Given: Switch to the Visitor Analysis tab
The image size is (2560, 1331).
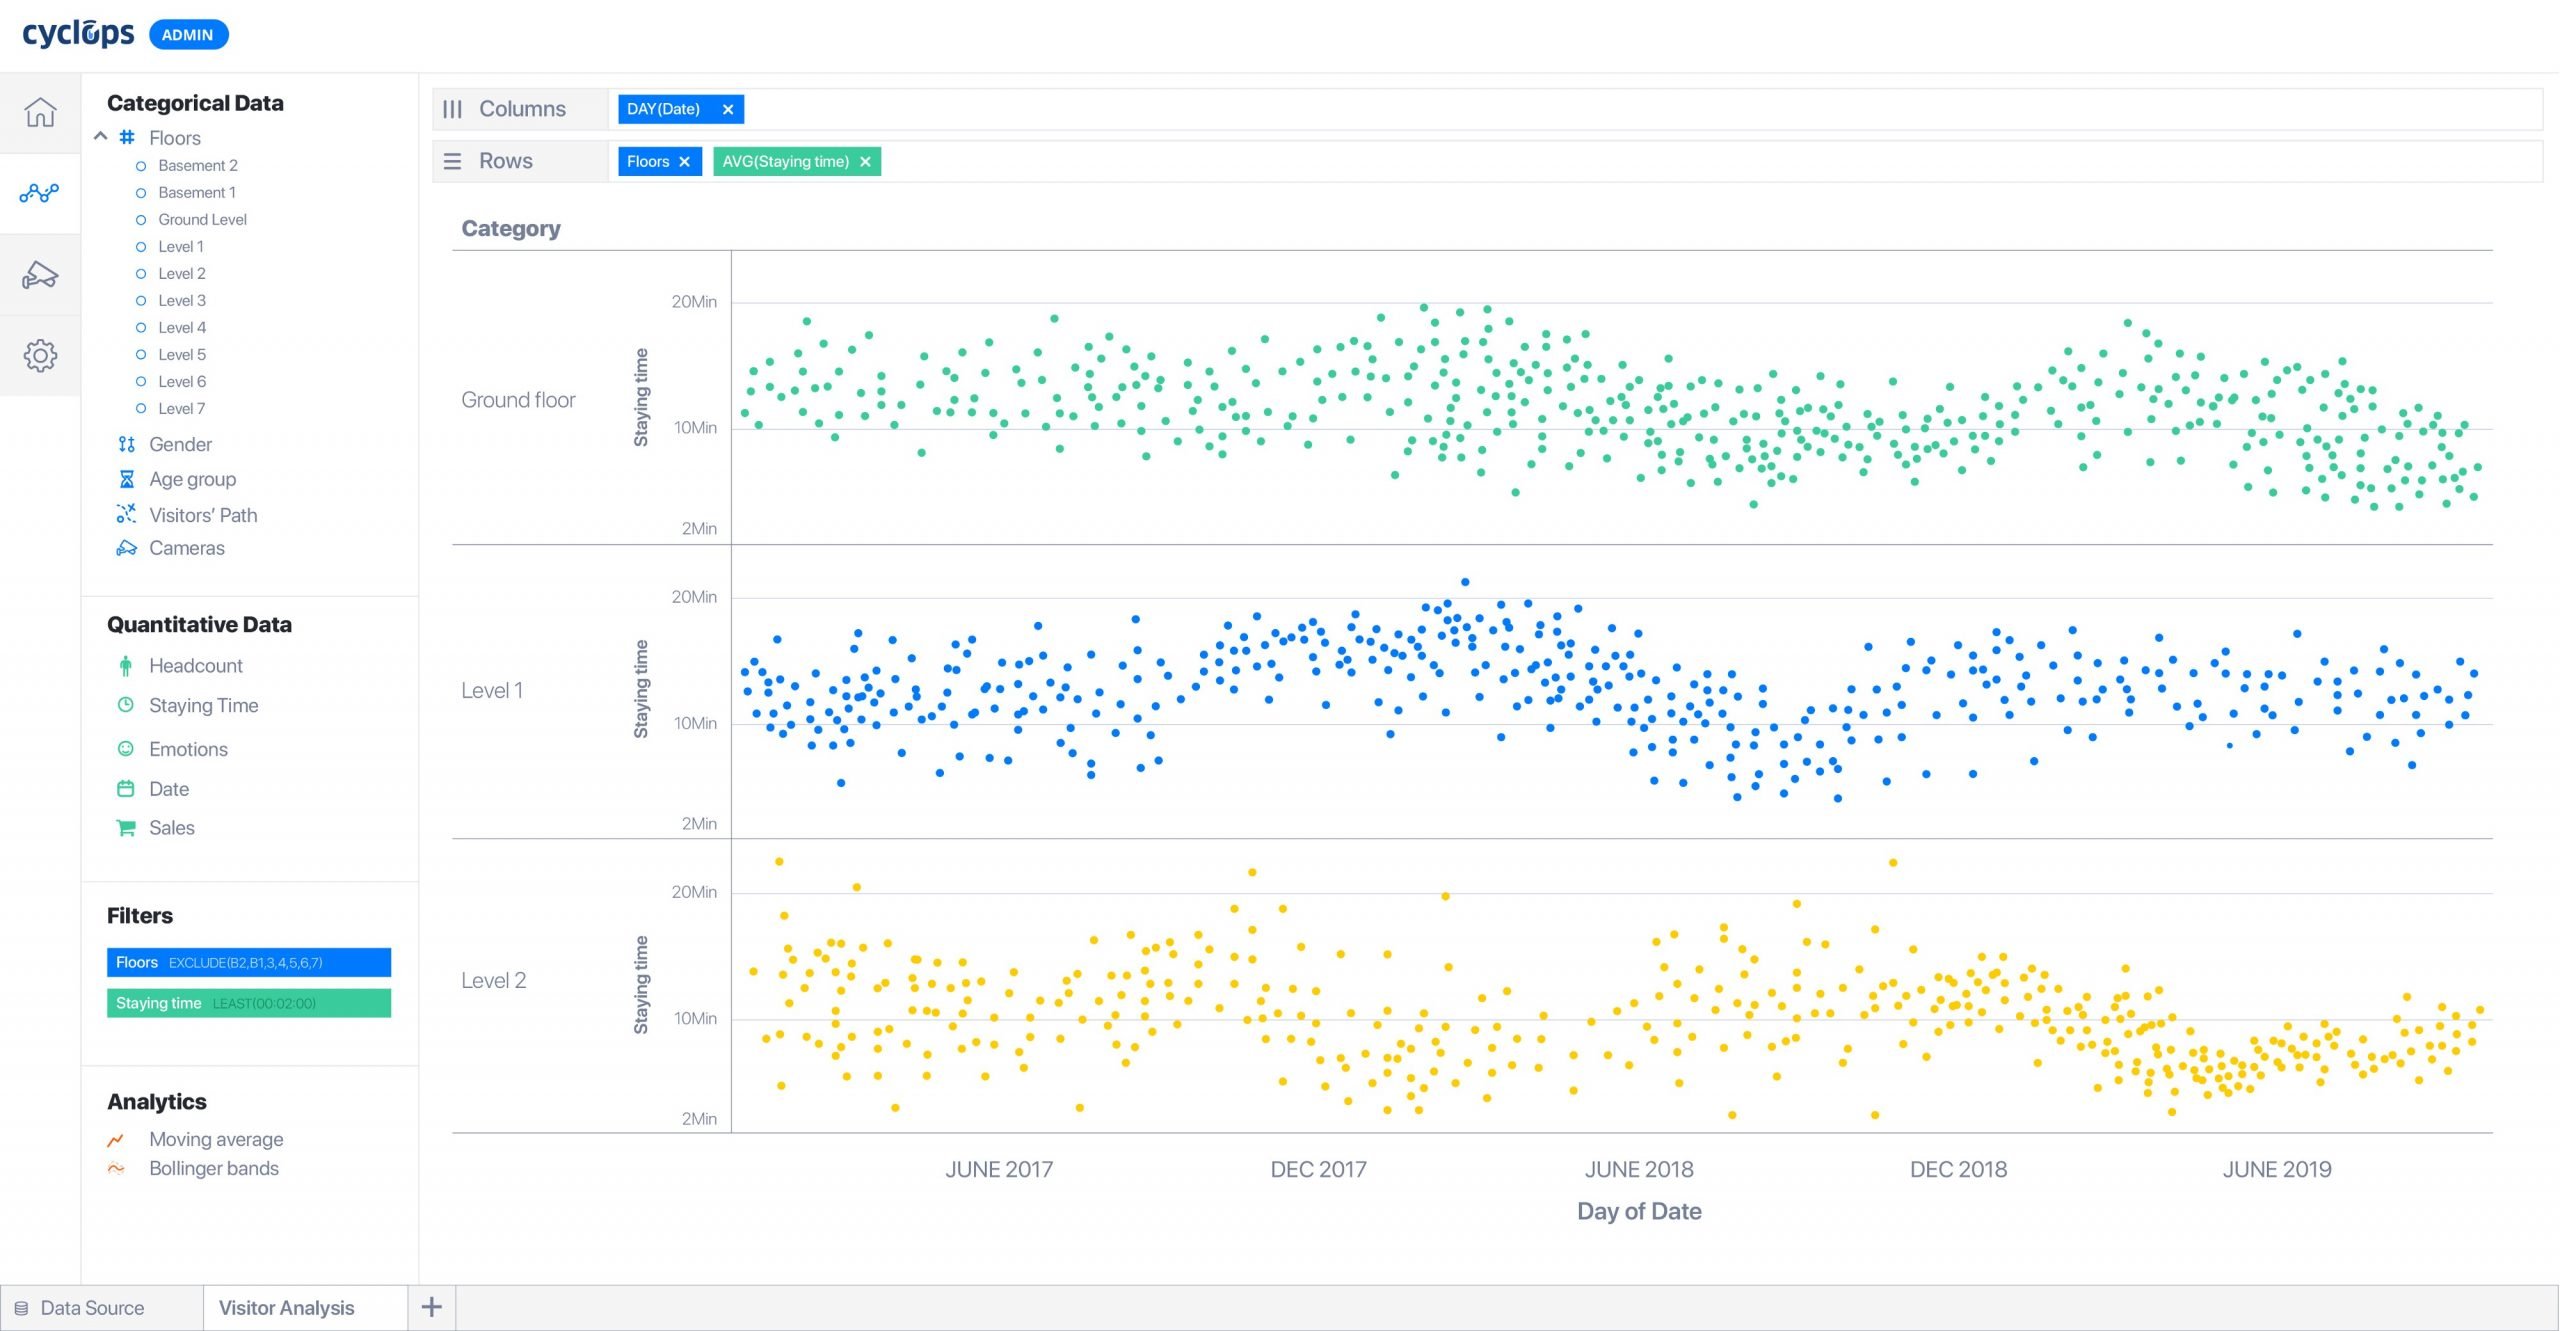Looking at the screenshot, I should tap(286, 1308).
